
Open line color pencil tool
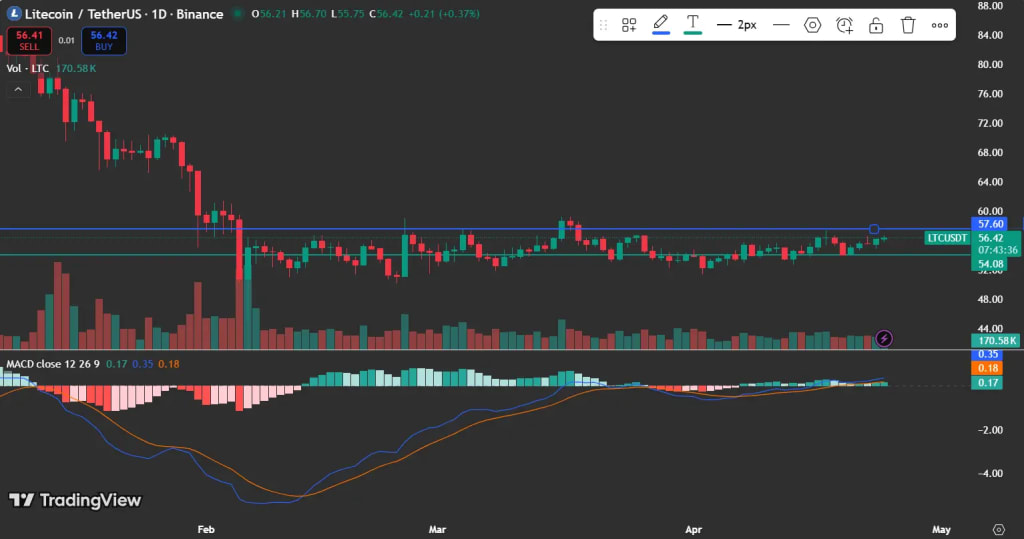(661, 25)
